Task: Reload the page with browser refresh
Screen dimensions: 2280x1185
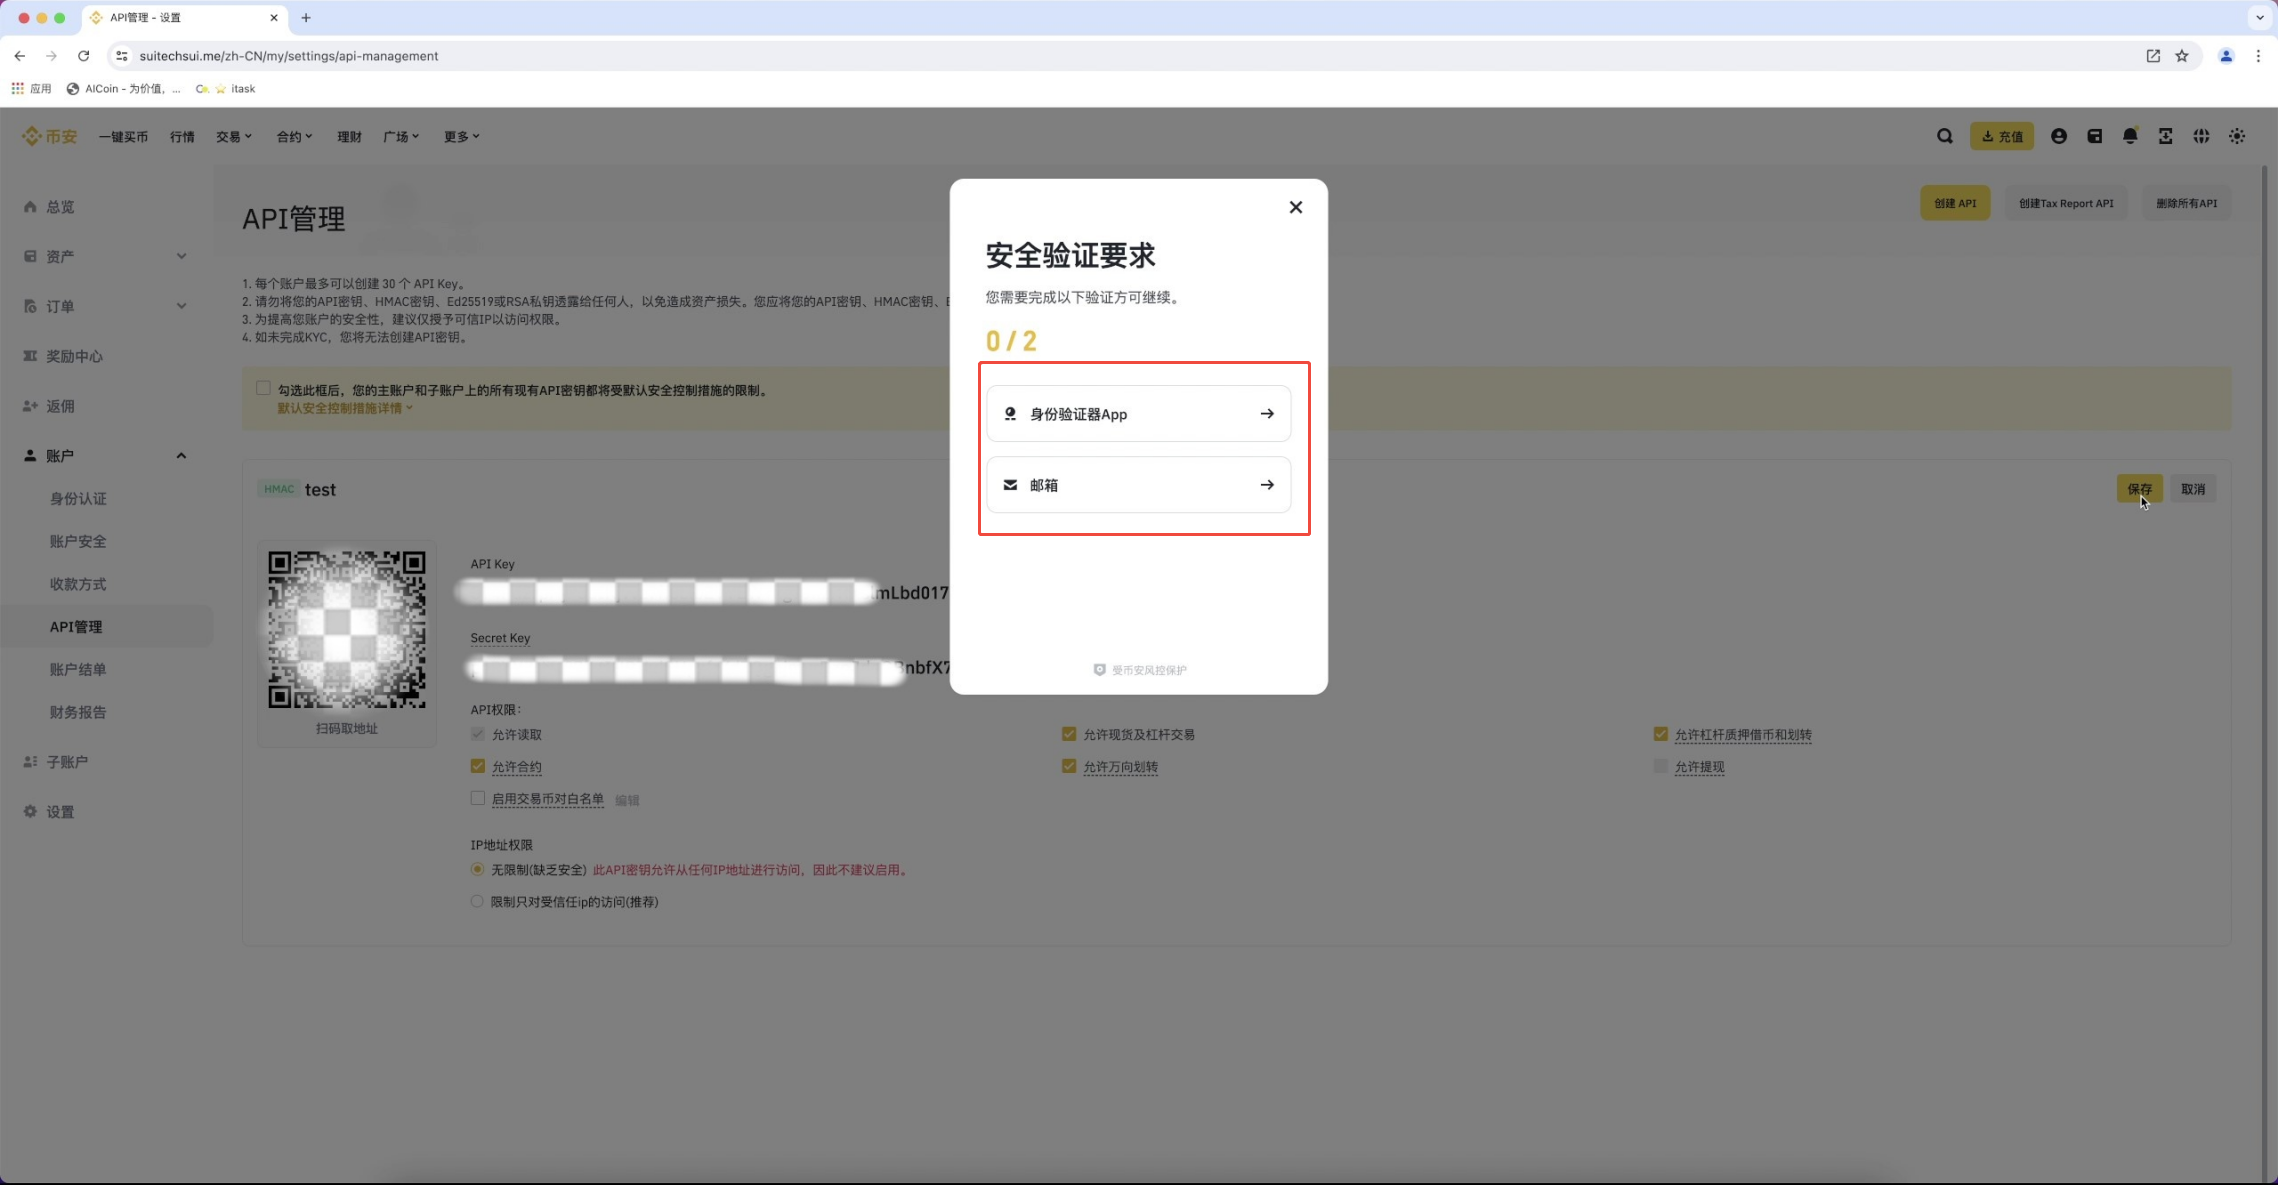Action: [84, 56]
